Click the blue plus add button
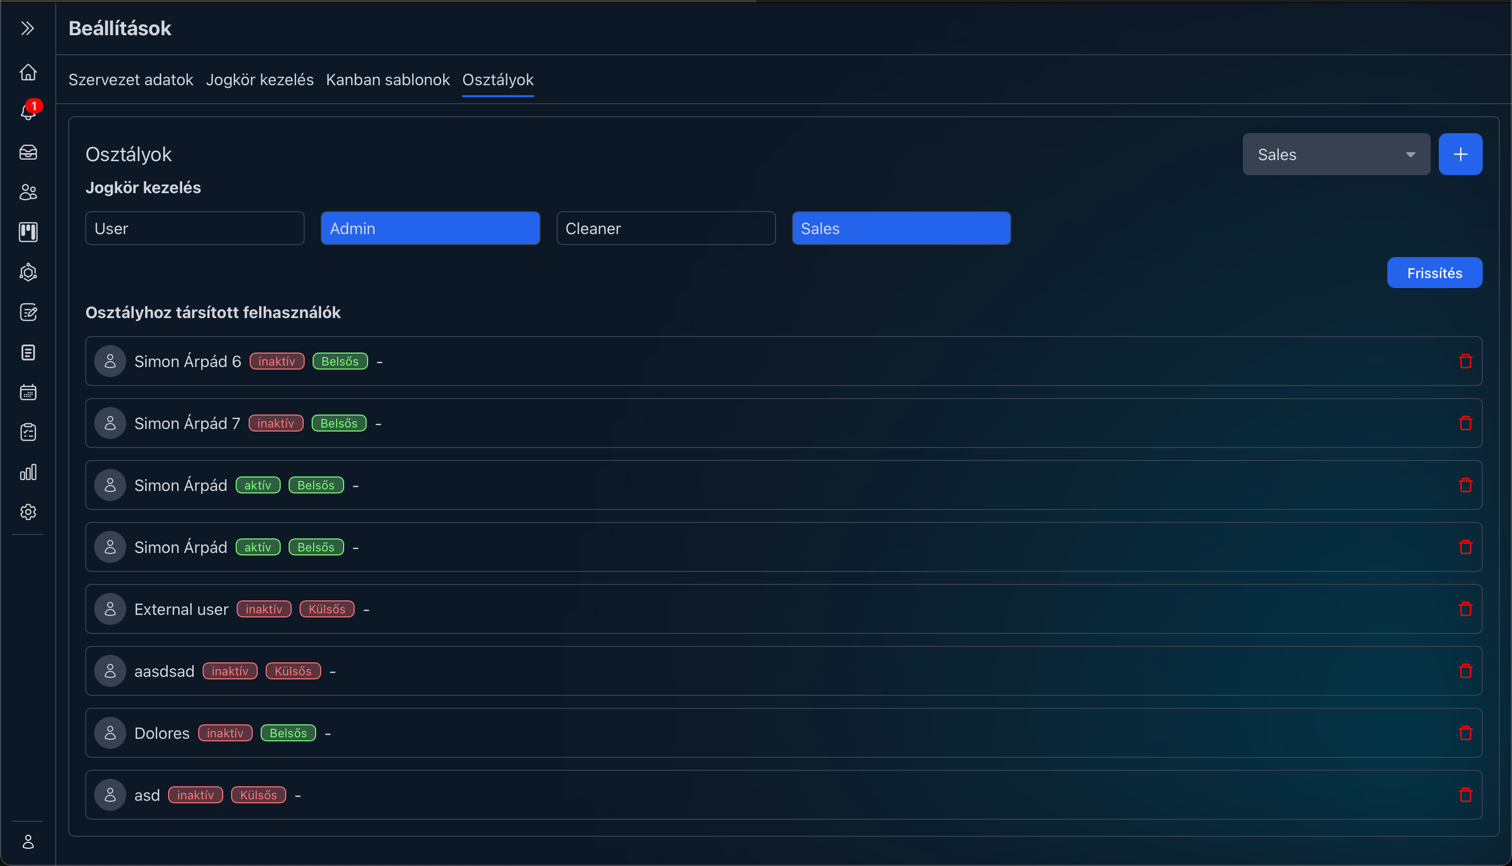The image size is (1512, 866). pyautogui.click(x=1460, y=155)
